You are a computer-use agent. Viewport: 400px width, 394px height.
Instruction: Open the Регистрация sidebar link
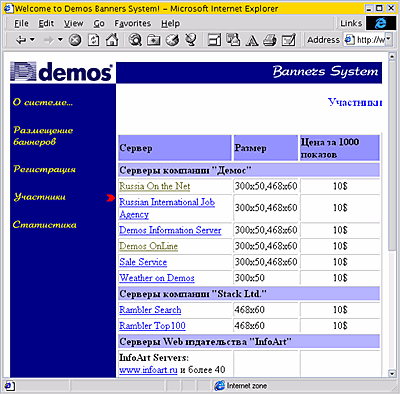(44, 169)
